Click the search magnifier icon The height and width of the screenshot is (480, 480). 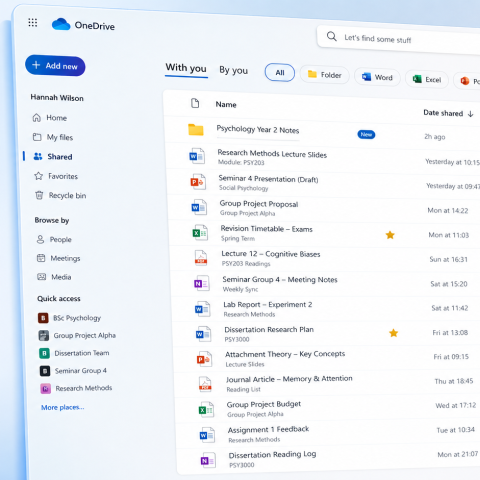click(332, 36)
